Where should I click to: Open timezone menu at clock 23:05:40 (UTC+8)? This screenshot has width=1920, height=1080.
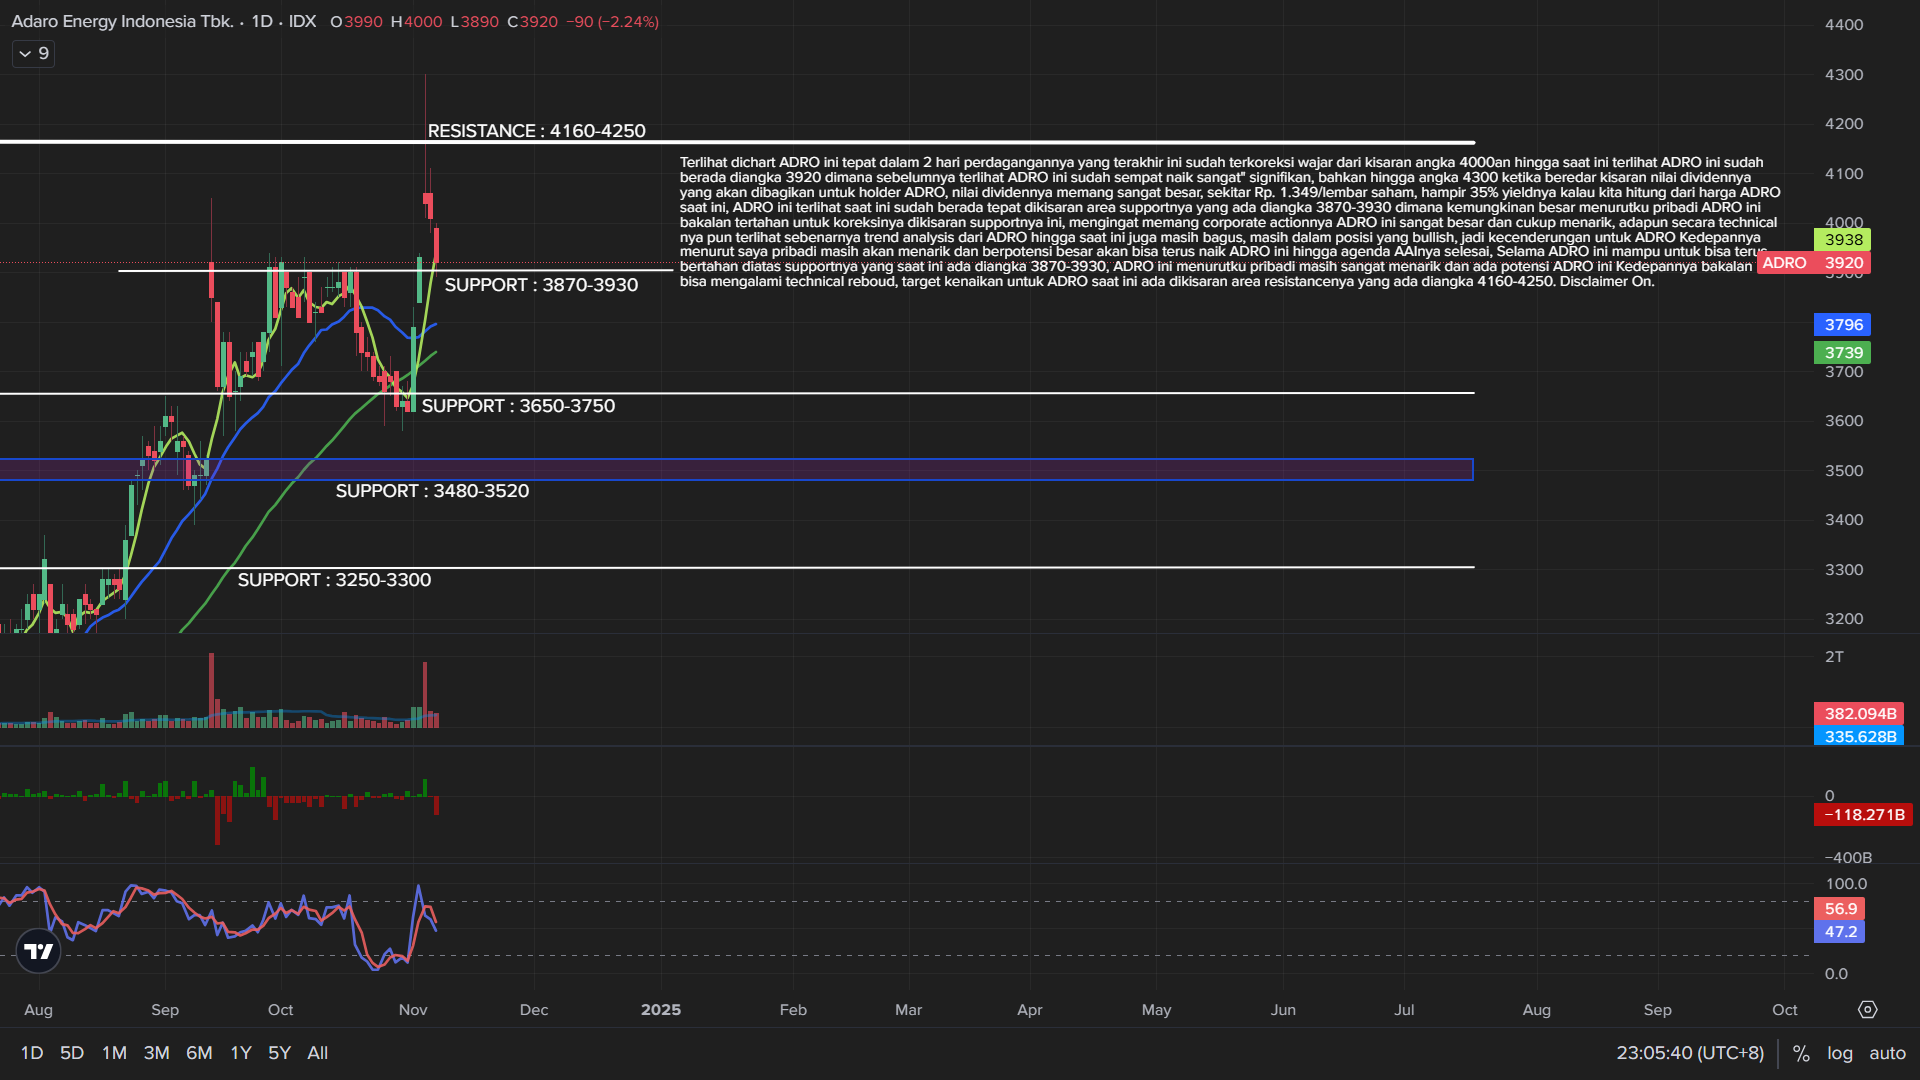click(1689, 1053)
